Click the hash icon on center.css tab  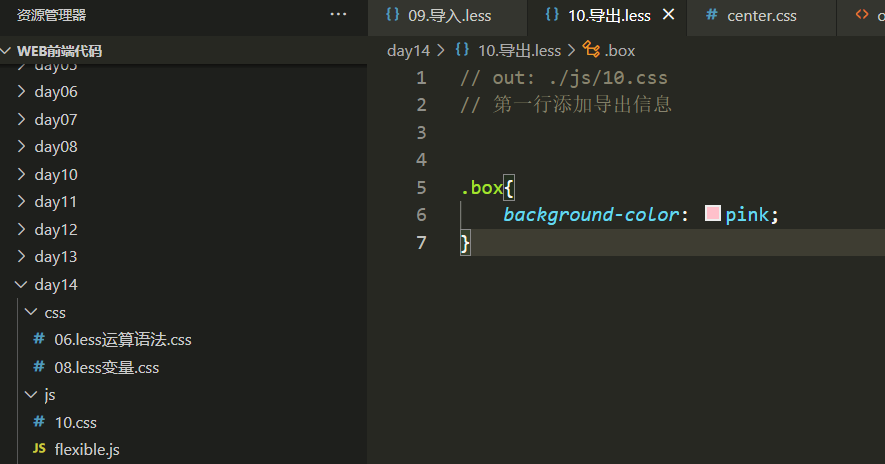tap(712, 15)
